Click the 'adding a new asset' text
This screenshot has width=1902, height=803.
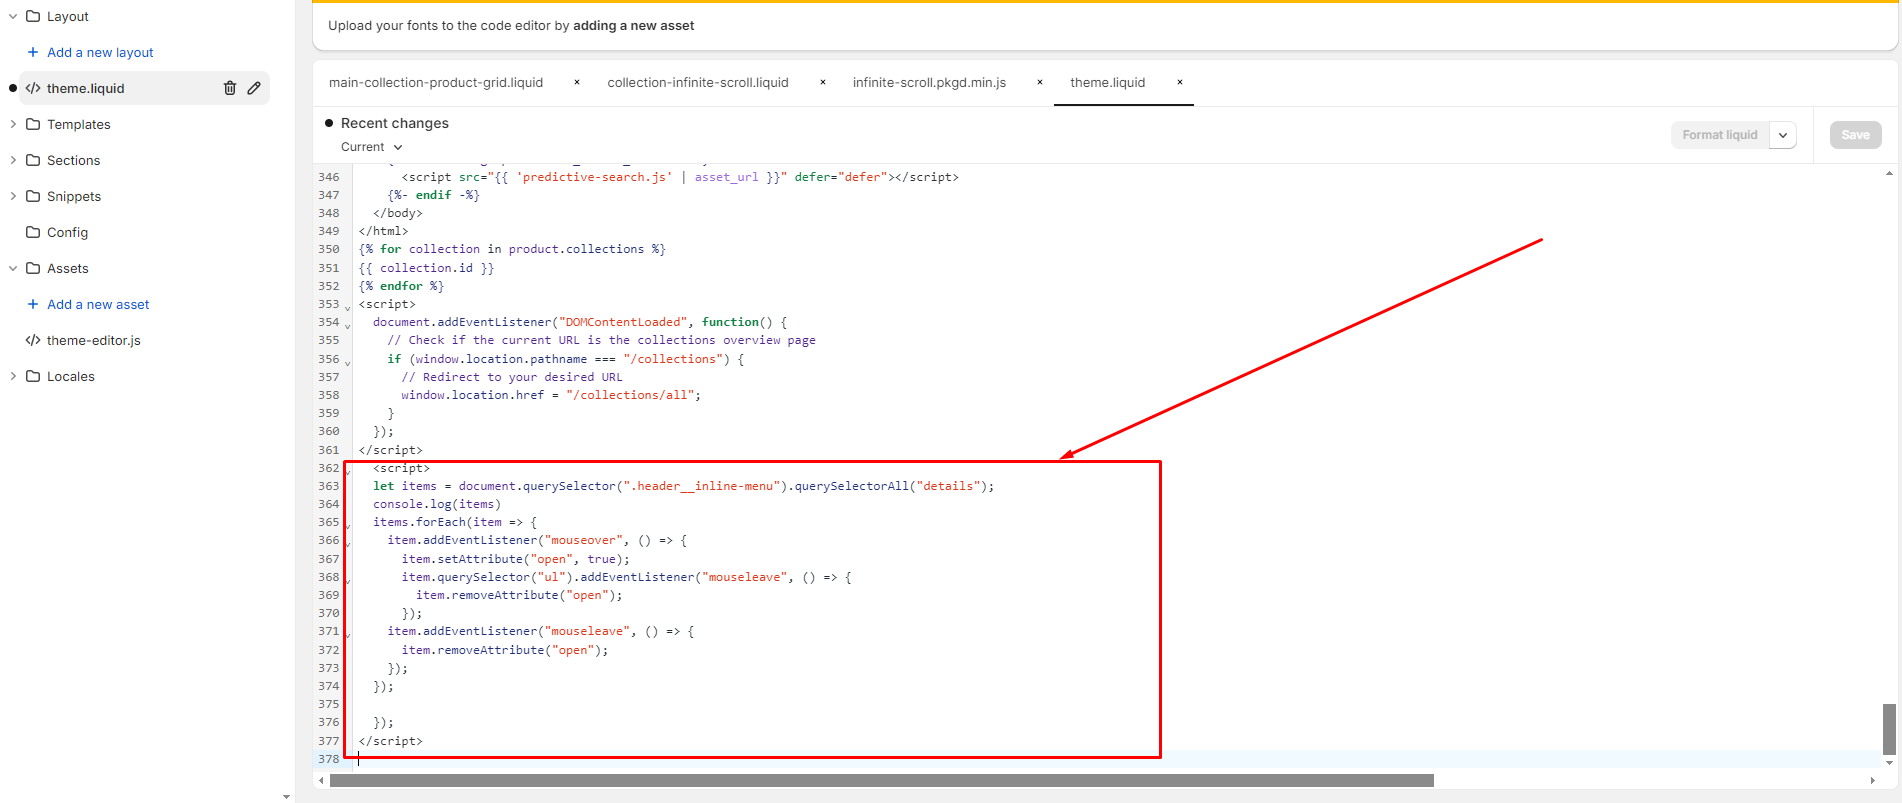(633, 25)
